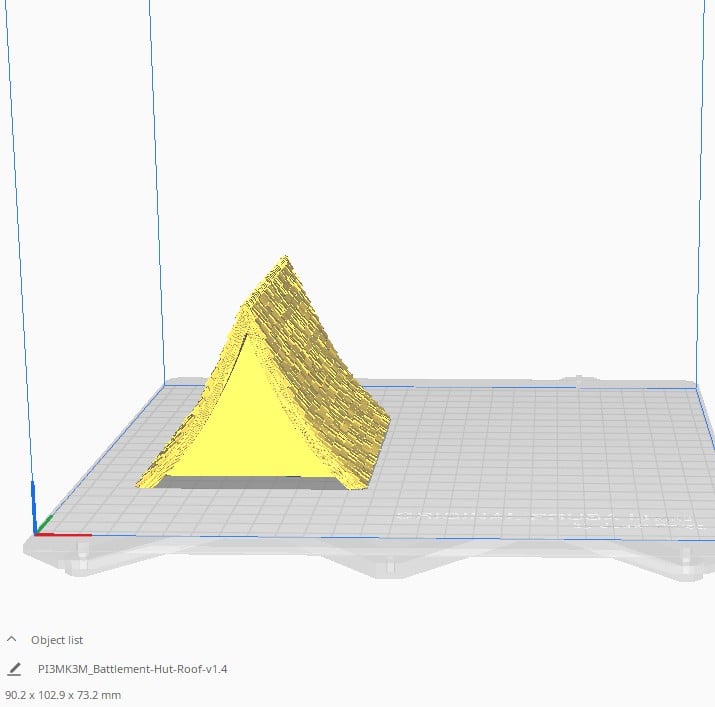Click the green Y axis indicator
The width and height of the screenshot is (715, 707).
click(x=45, y=524)
